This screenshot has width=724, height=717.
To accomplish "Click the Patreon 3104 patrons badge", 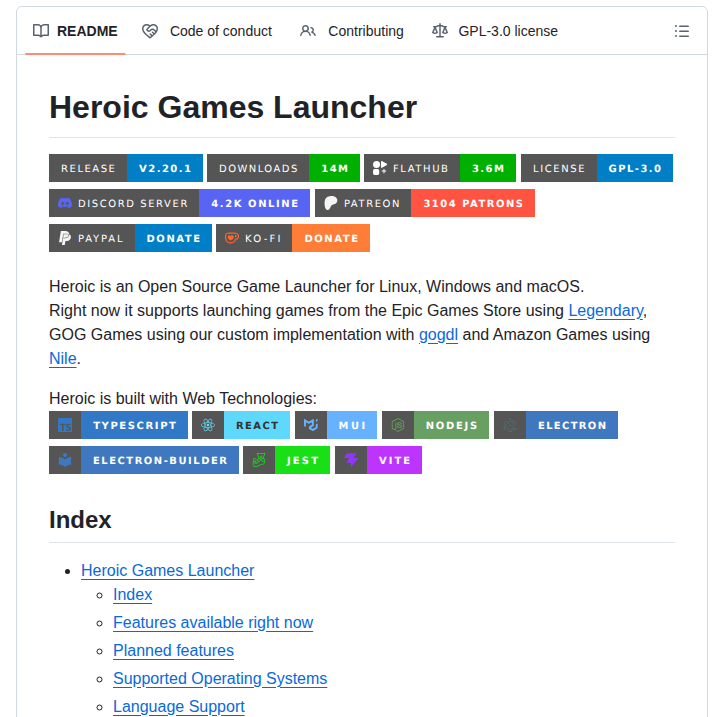I will 425,203.
